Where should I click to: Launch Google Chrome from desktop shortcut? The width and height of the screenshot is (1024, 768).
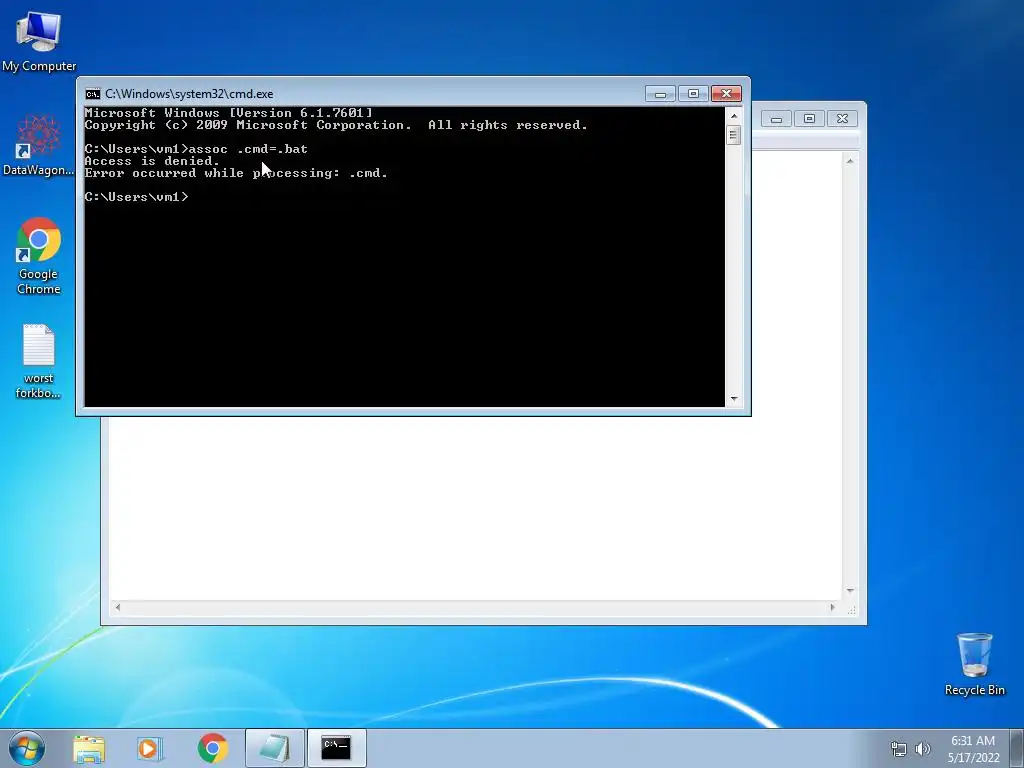click(39, 255)
